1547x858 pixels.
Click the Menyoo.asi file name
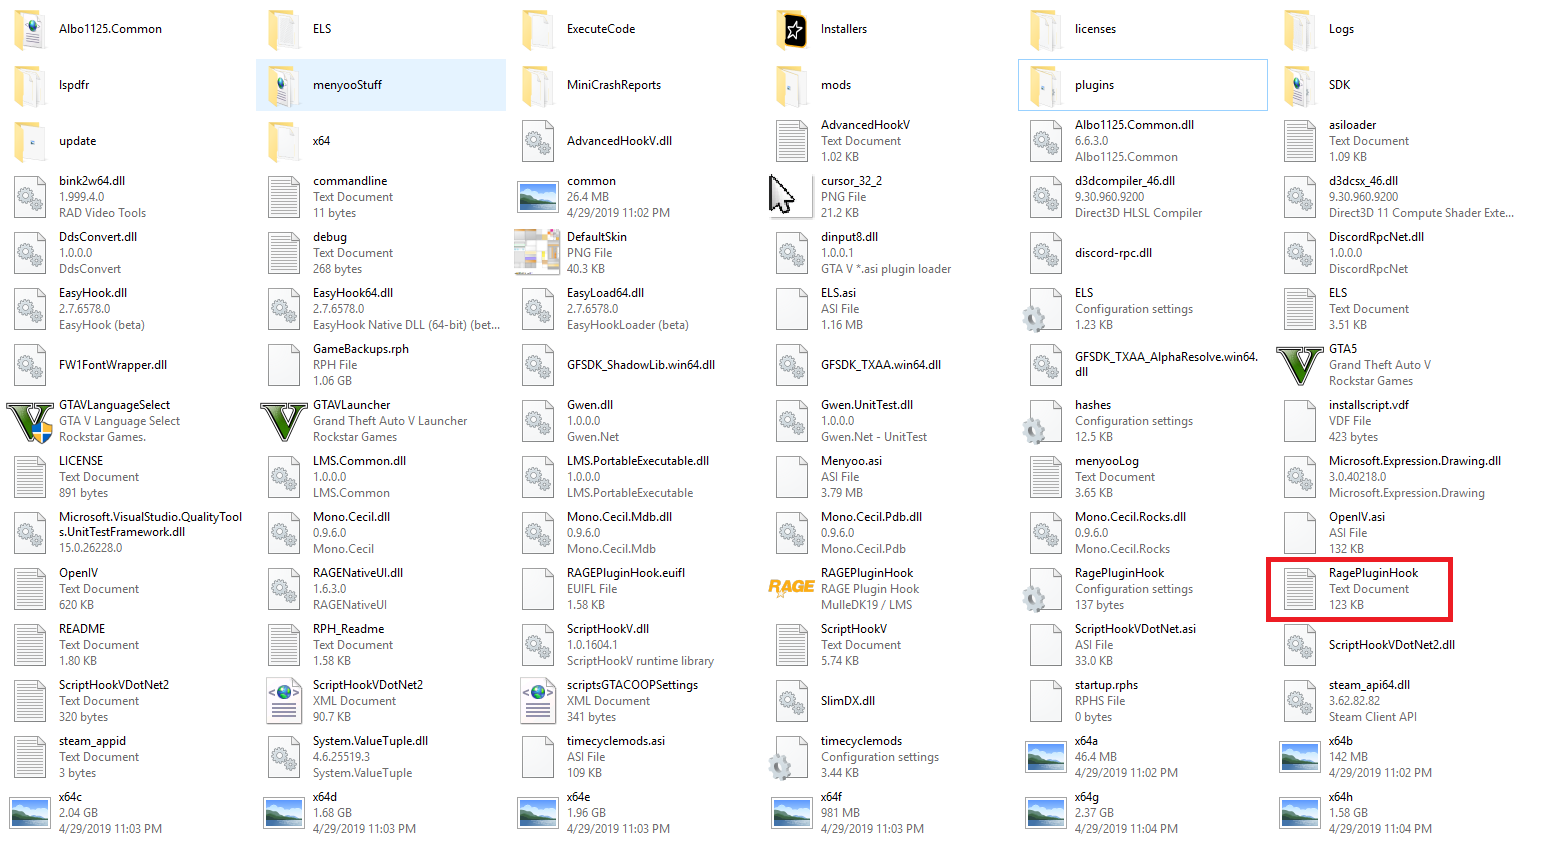point(851,461)
